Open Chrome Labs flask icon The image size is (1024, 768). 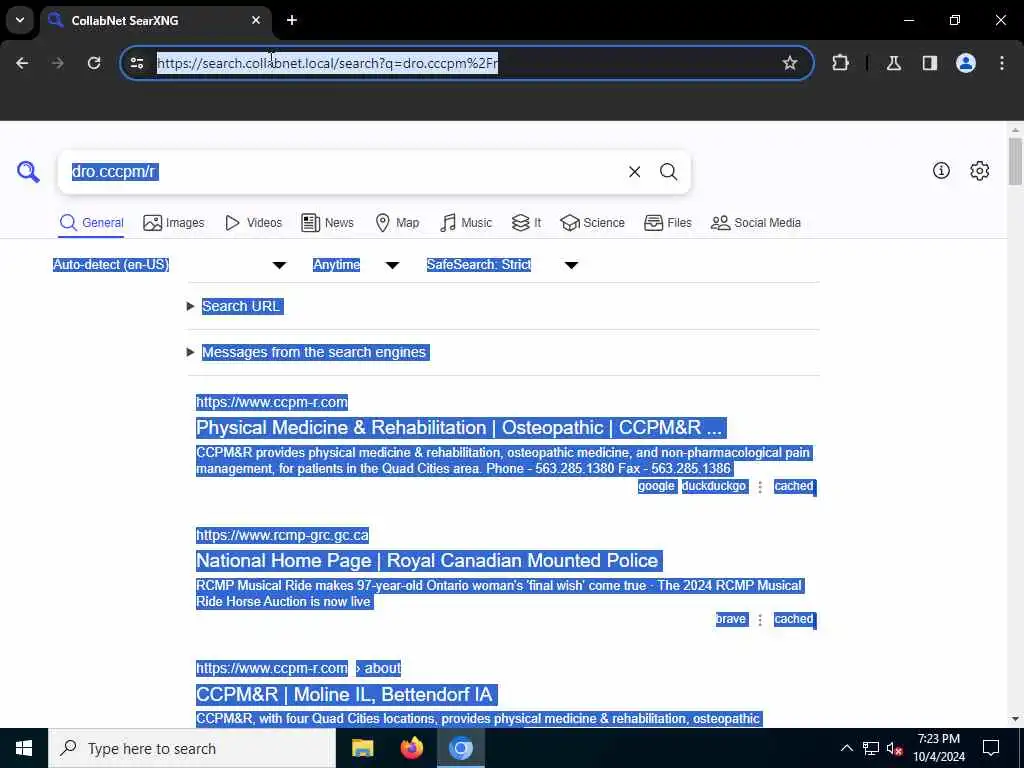point(894,63)
